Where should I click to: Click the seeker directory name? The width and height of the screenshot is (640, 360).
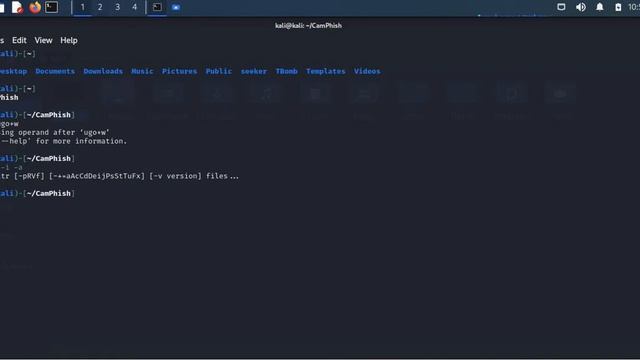pos(253,71)
